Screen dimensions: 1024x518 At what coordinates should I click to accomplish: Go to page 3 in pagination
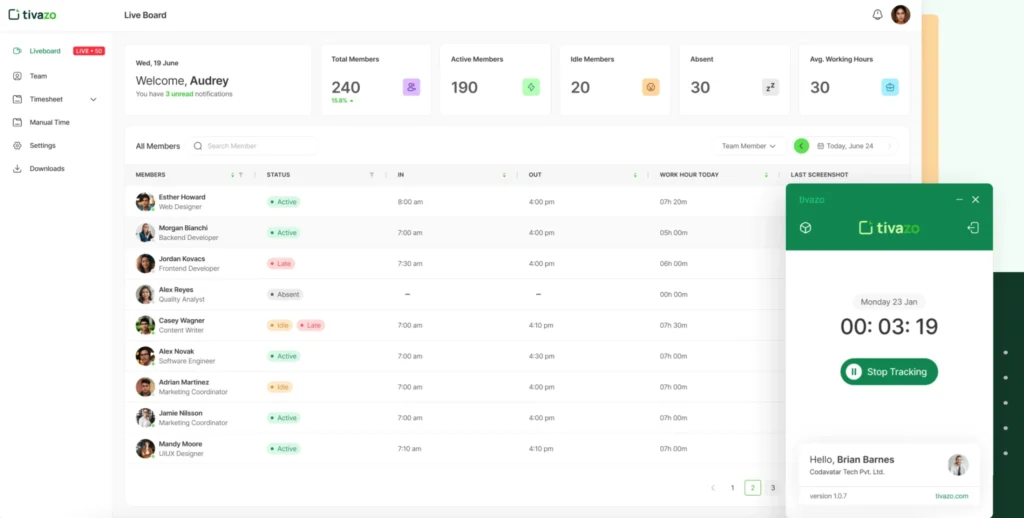(x=772, y=488)
